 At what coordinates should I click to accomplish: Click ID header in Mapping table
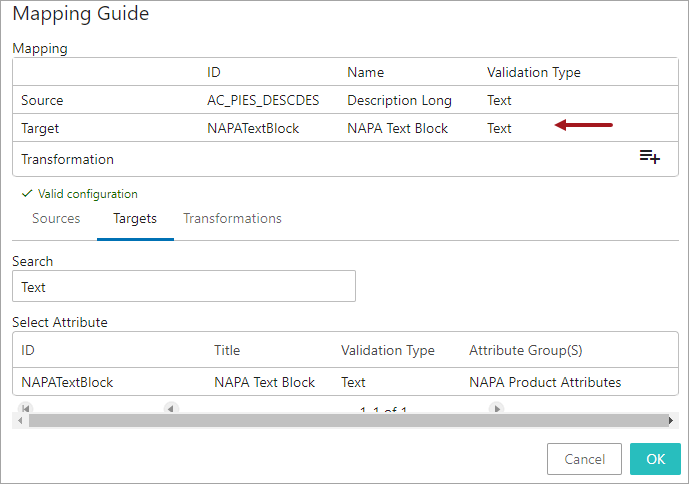[x=214, y=72]
